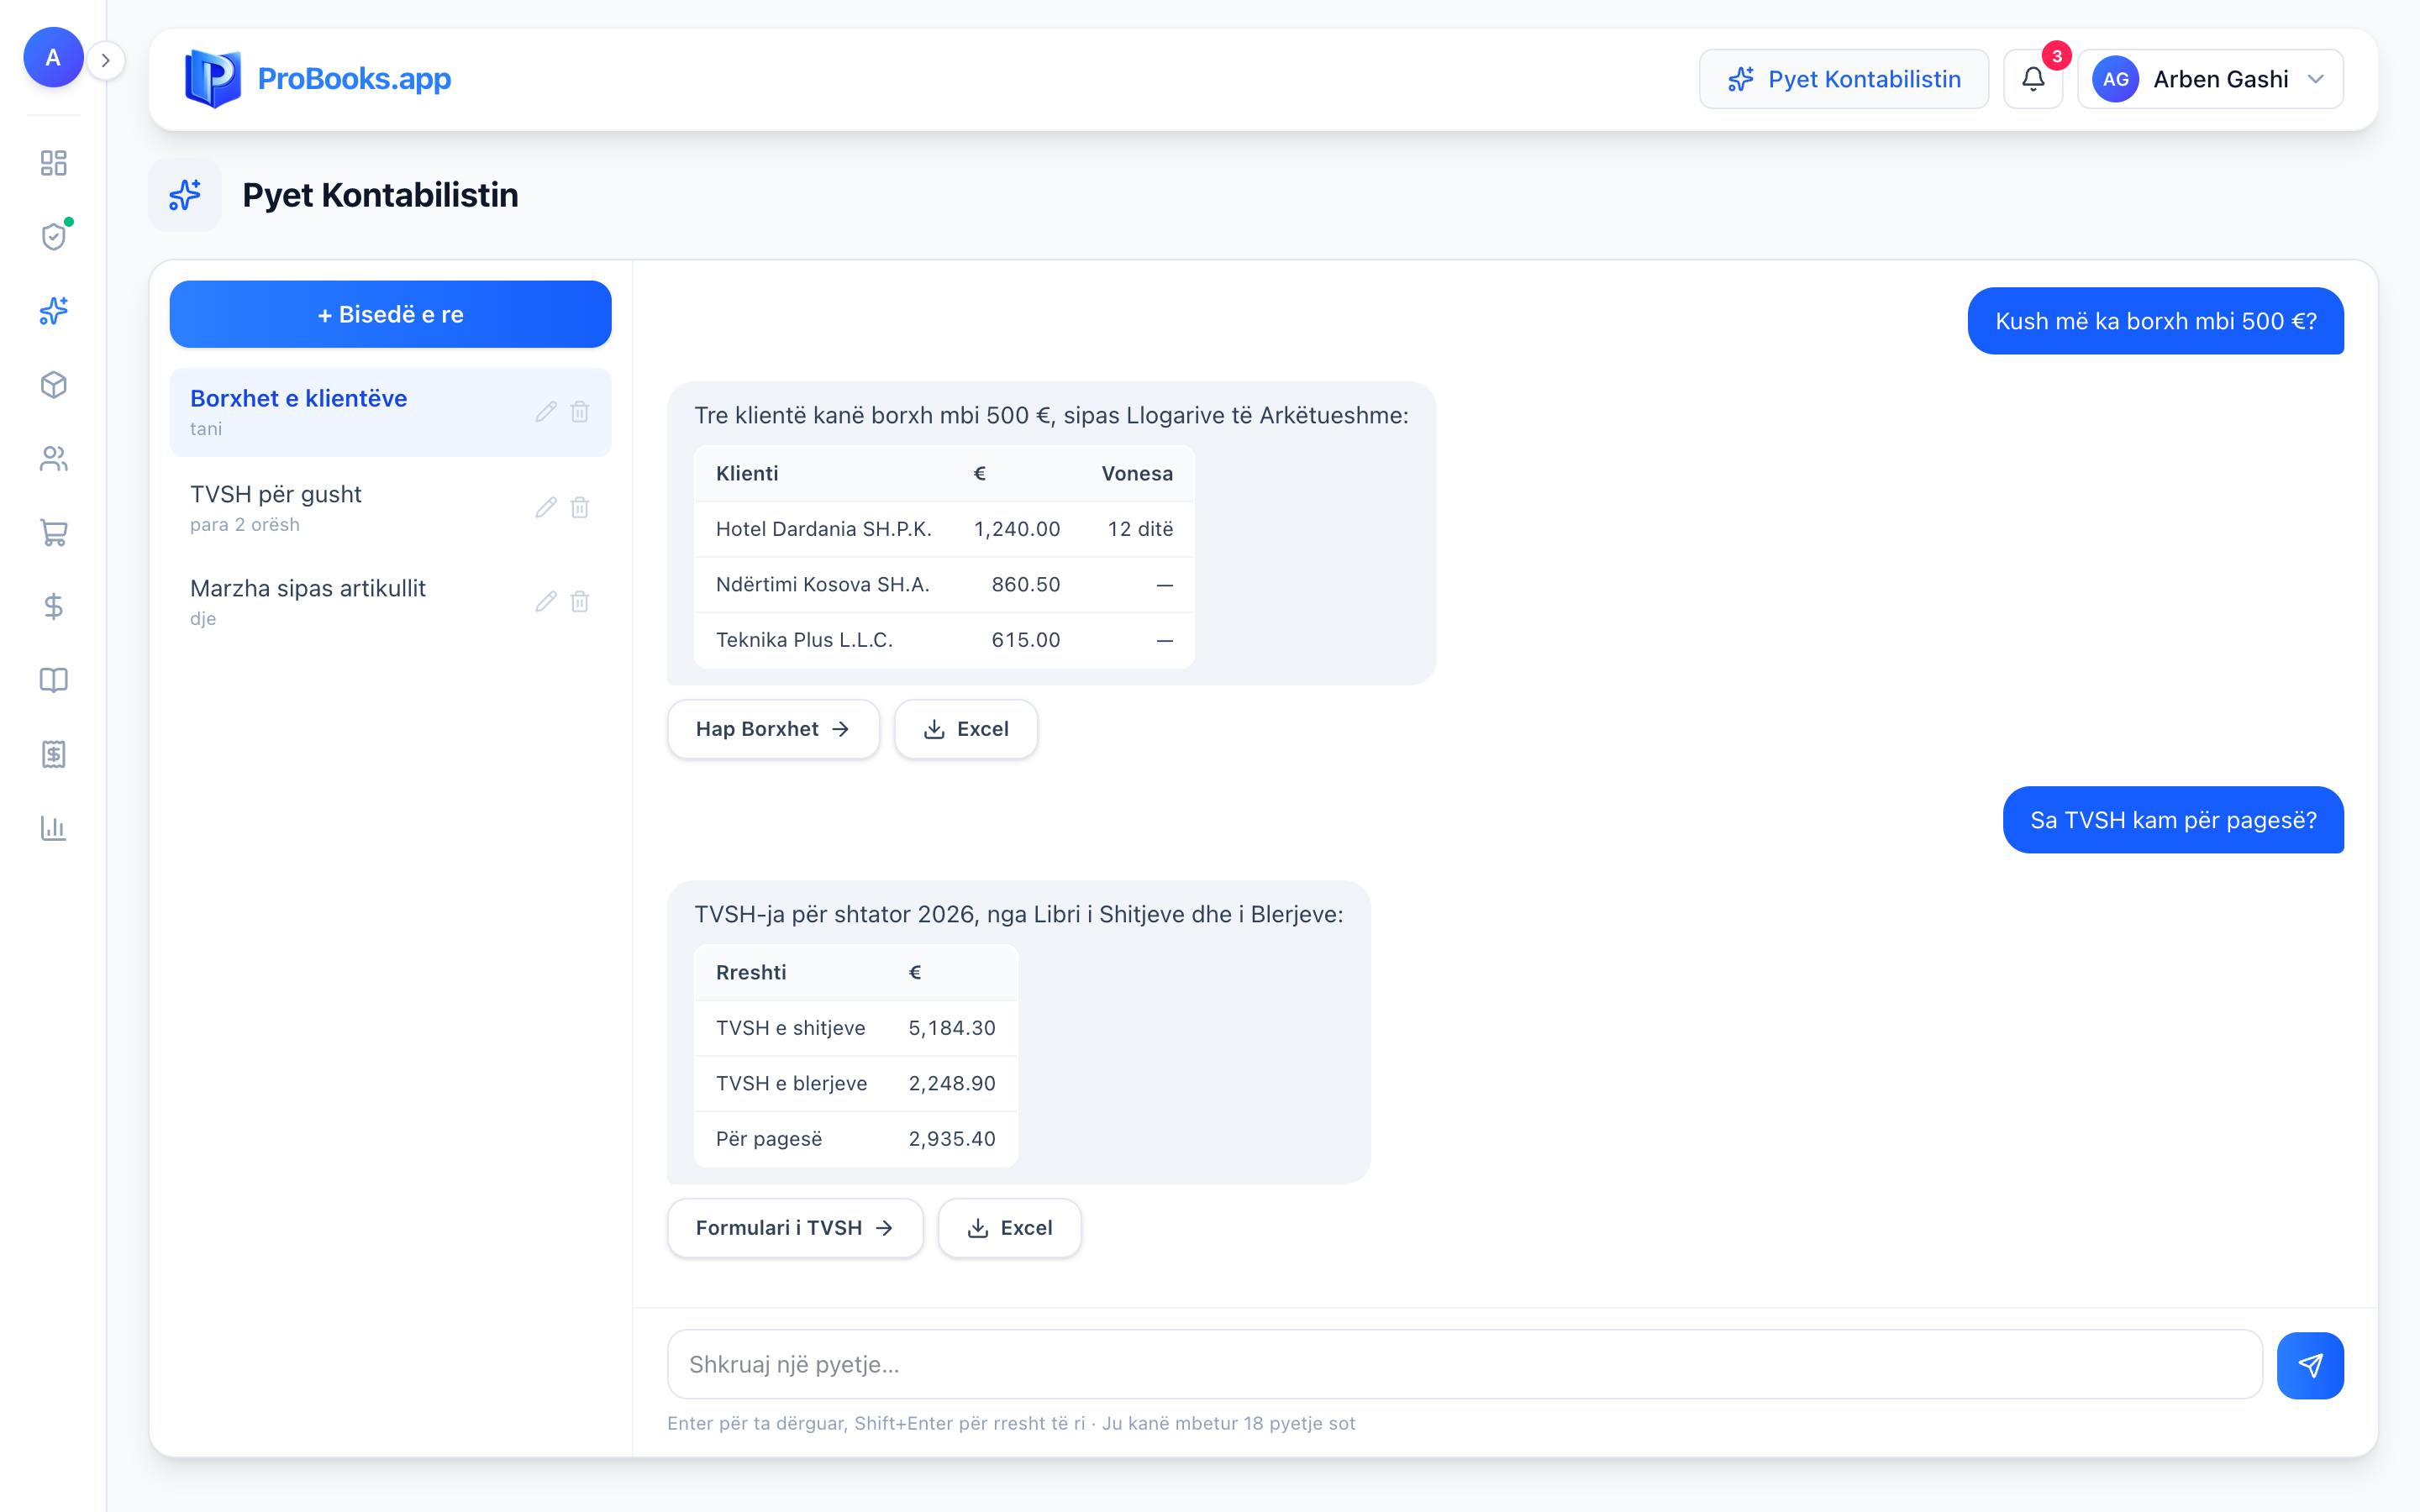The image size is (2420, 1512).
Task: Rename Marzha sipas artikullit with pencil icon
Action: coord(546,602)
